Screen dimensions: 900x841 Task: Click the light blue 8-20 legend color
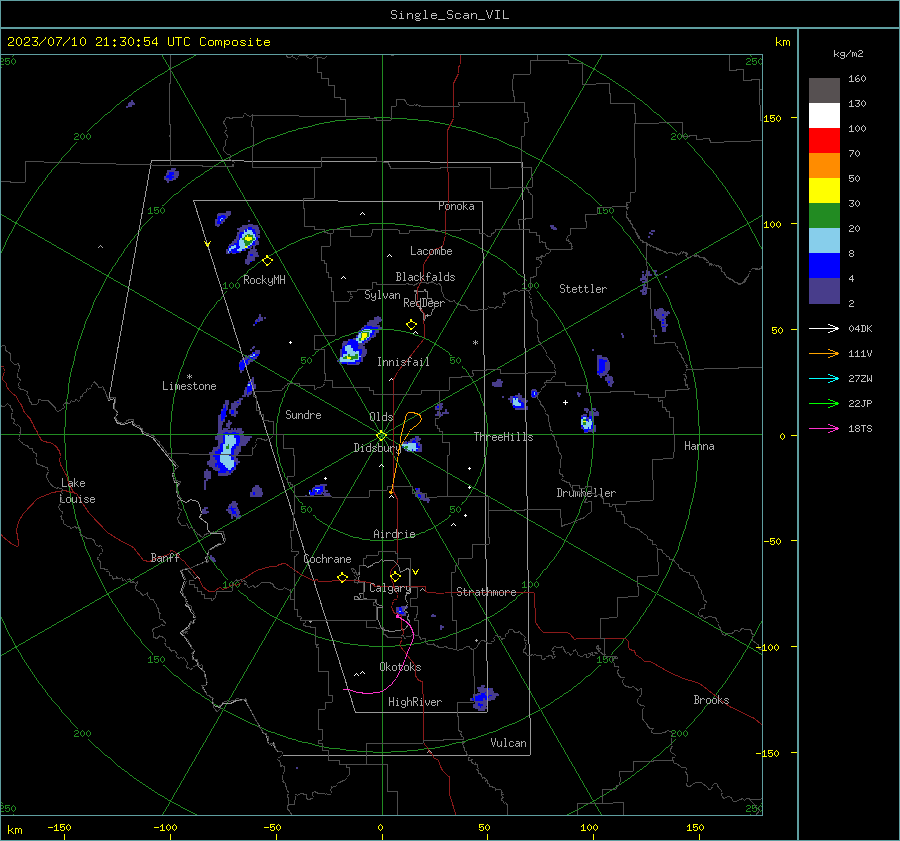[824, 241]
